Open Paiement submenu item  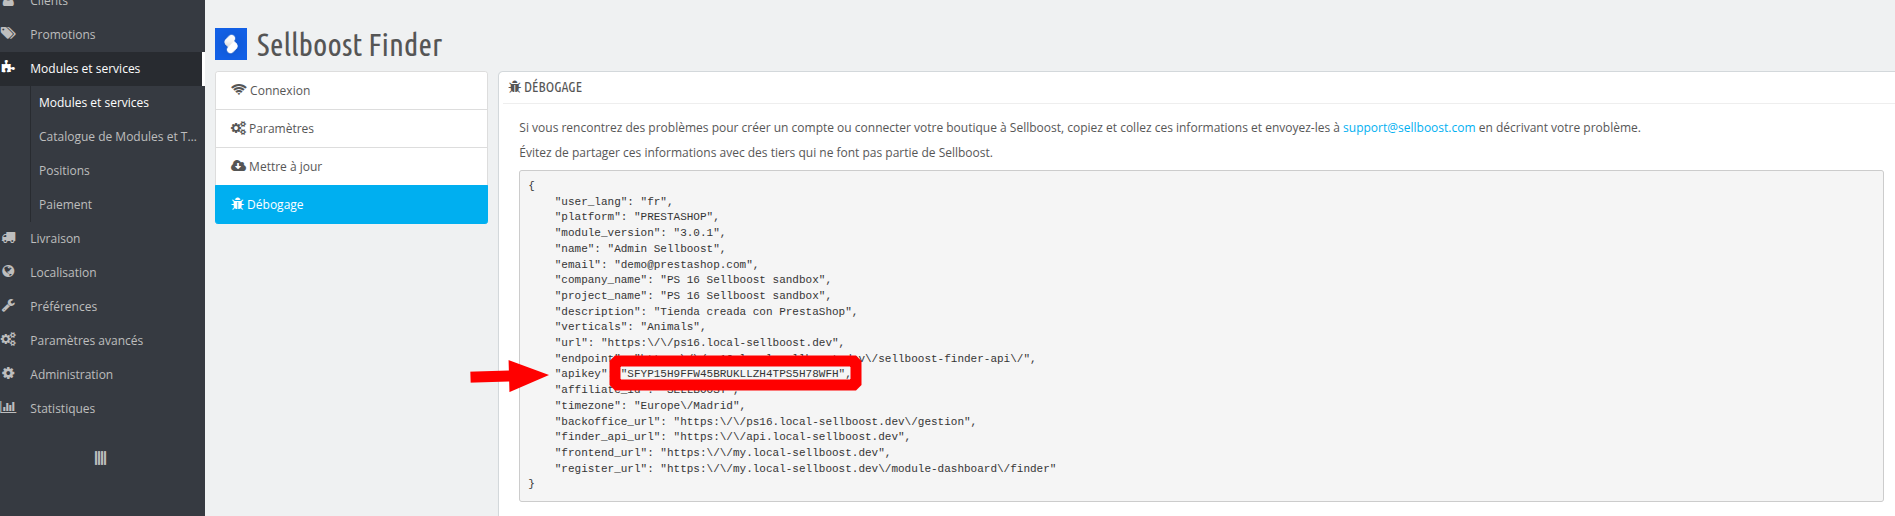[x=65, y=204]
